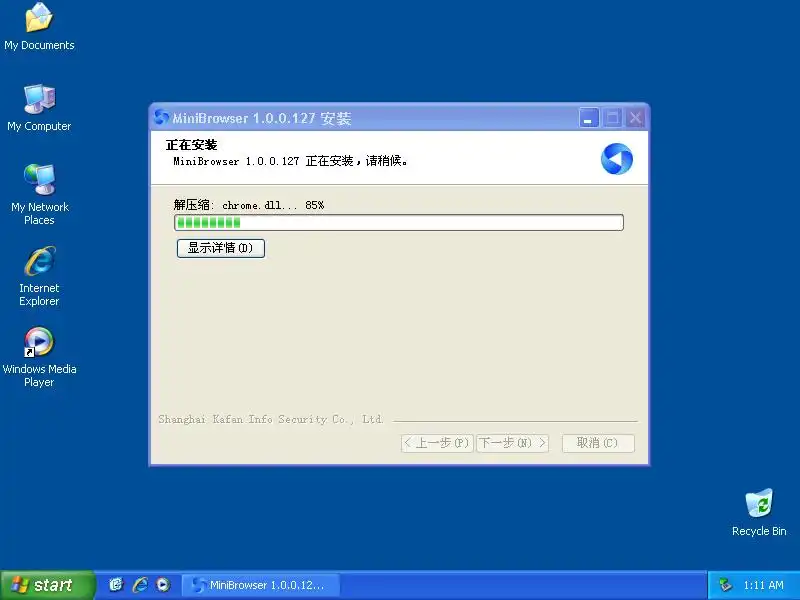Click 'MiniBrowser 1.0.0.127 正在安装，请稍候' subtitle text
800x600 pixels.
point(290,161)
